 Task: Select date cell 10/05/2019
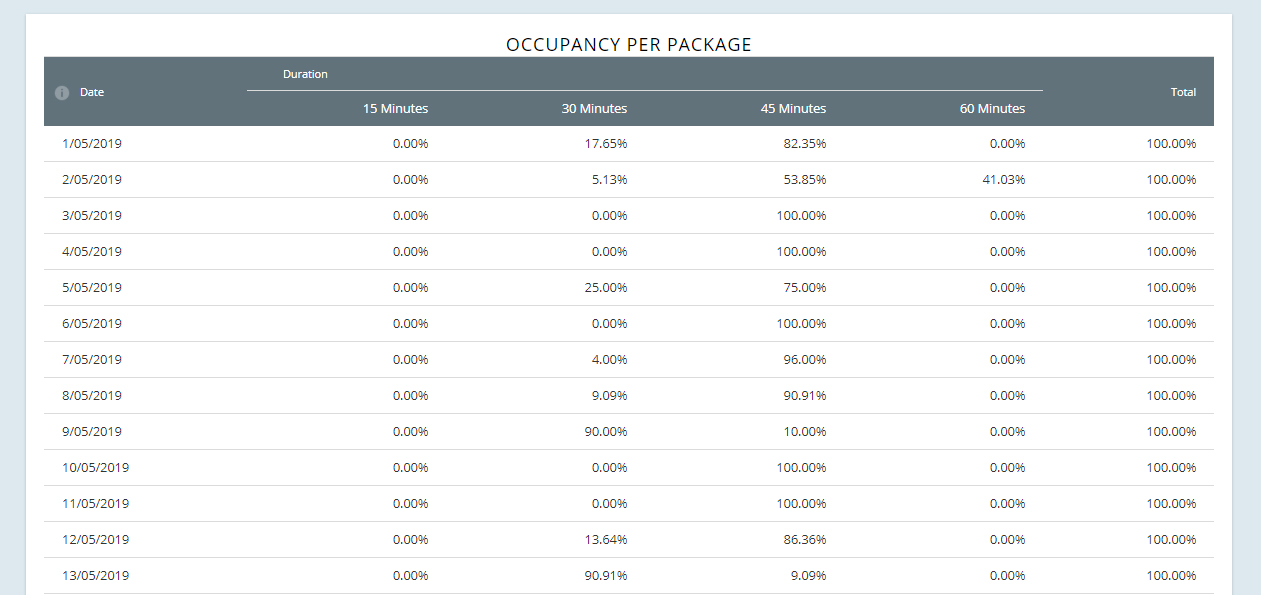(x=96, y=468)
